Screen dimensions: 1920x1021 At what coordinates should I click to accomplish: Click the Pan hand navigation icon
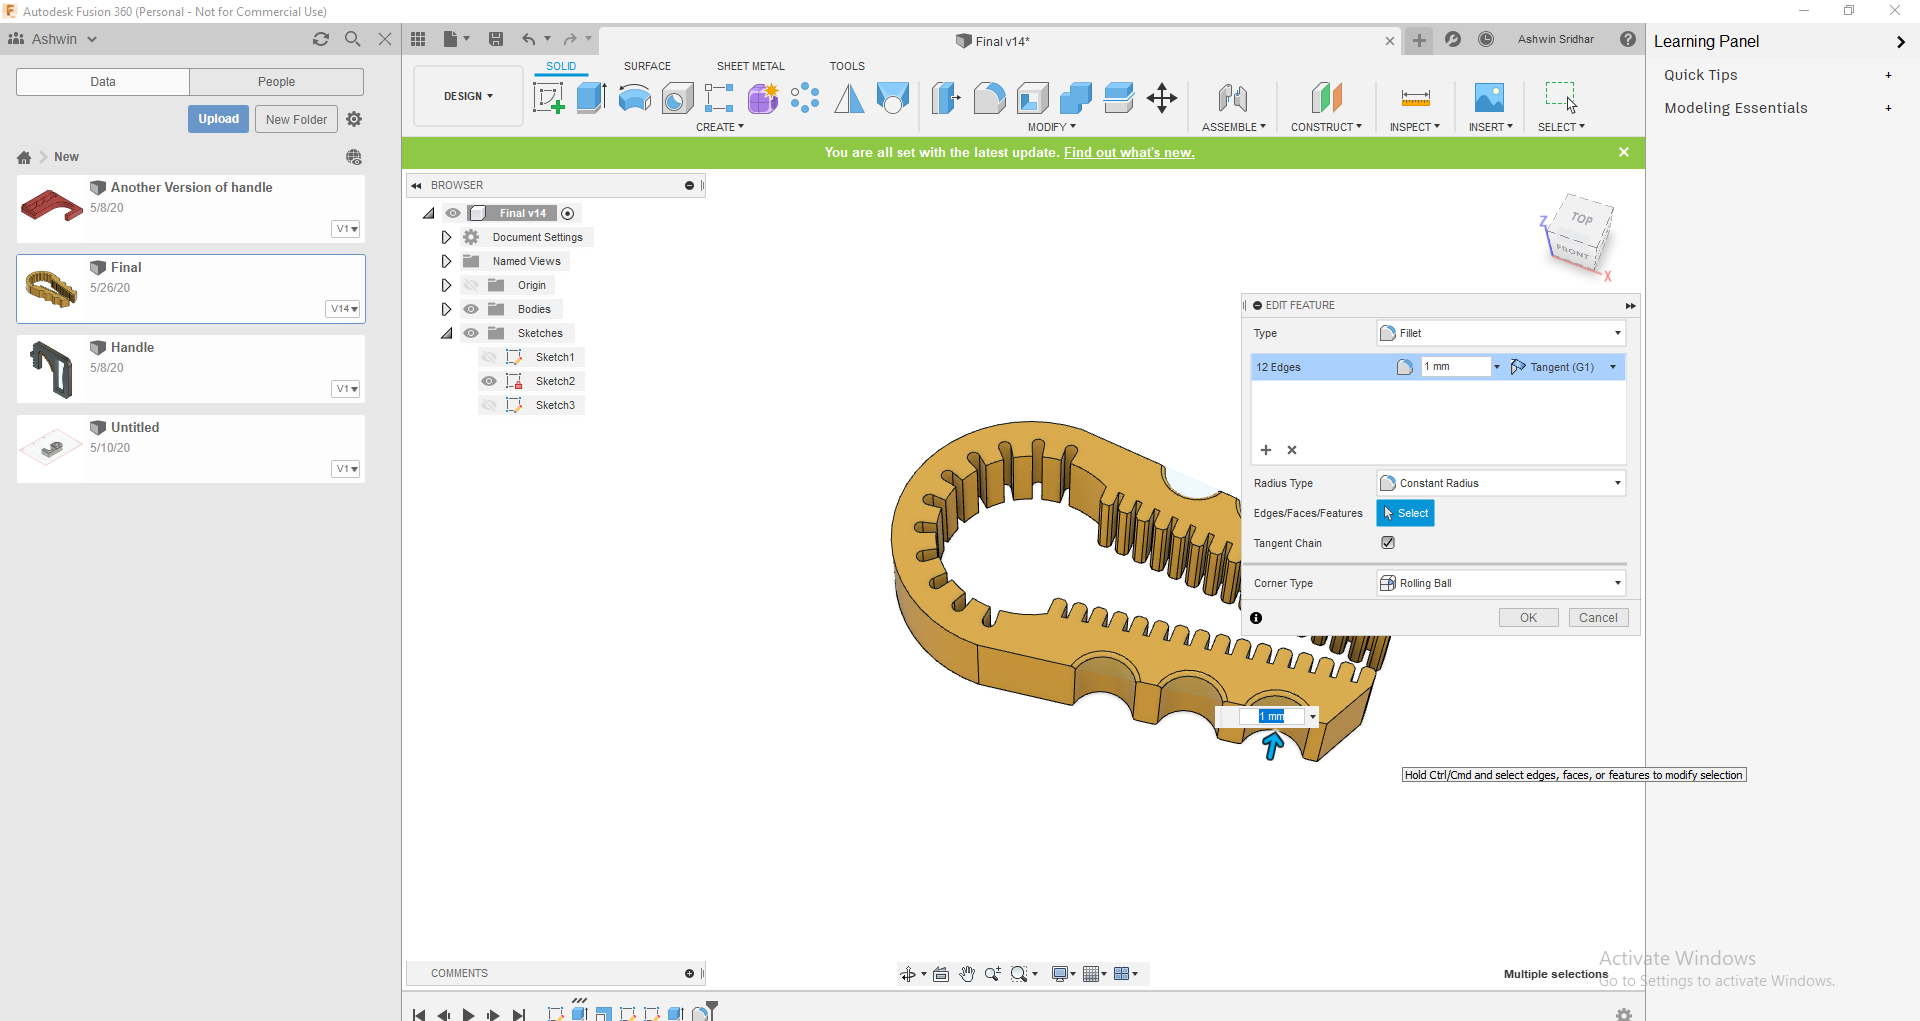click(x=967, y=974)
